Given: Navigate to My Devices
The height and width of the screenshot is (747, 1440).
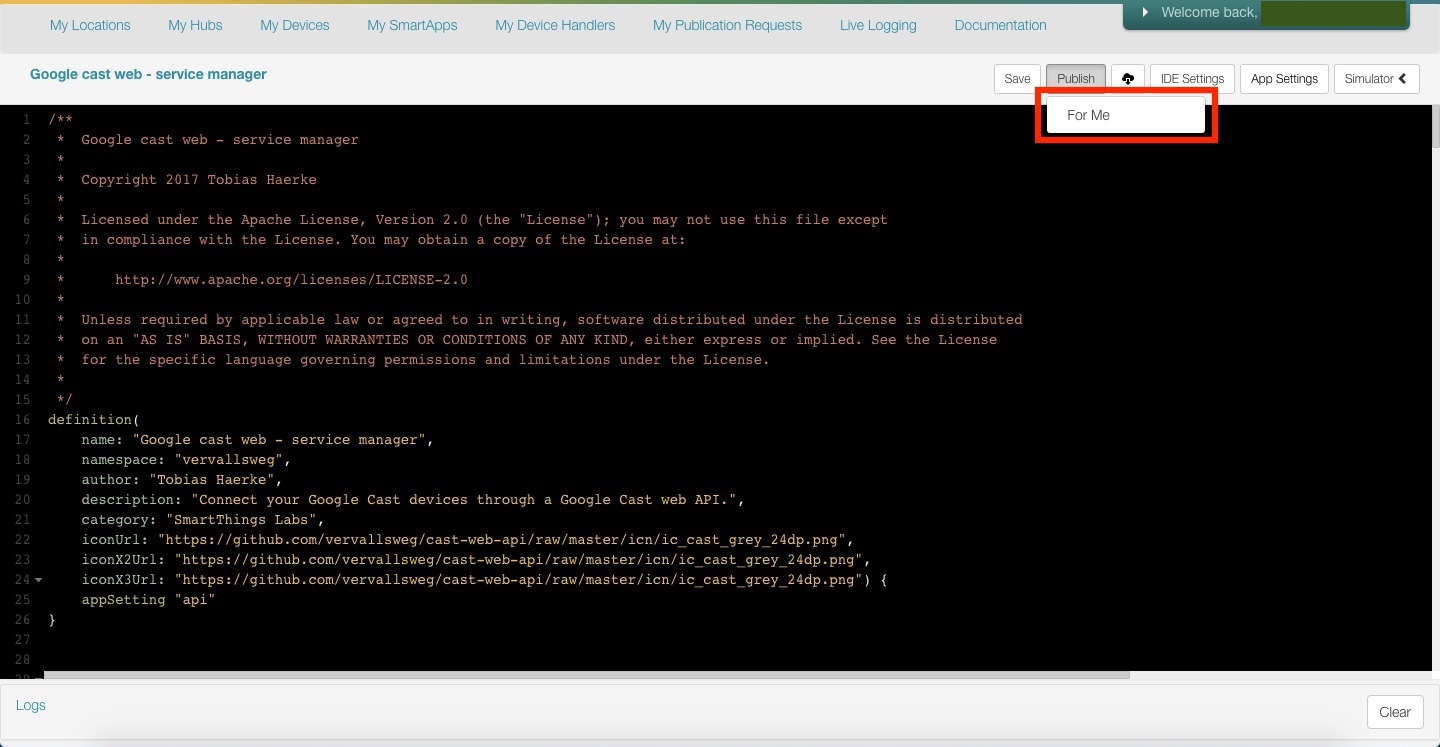Looking at the screenshot, I should [295, 25].
